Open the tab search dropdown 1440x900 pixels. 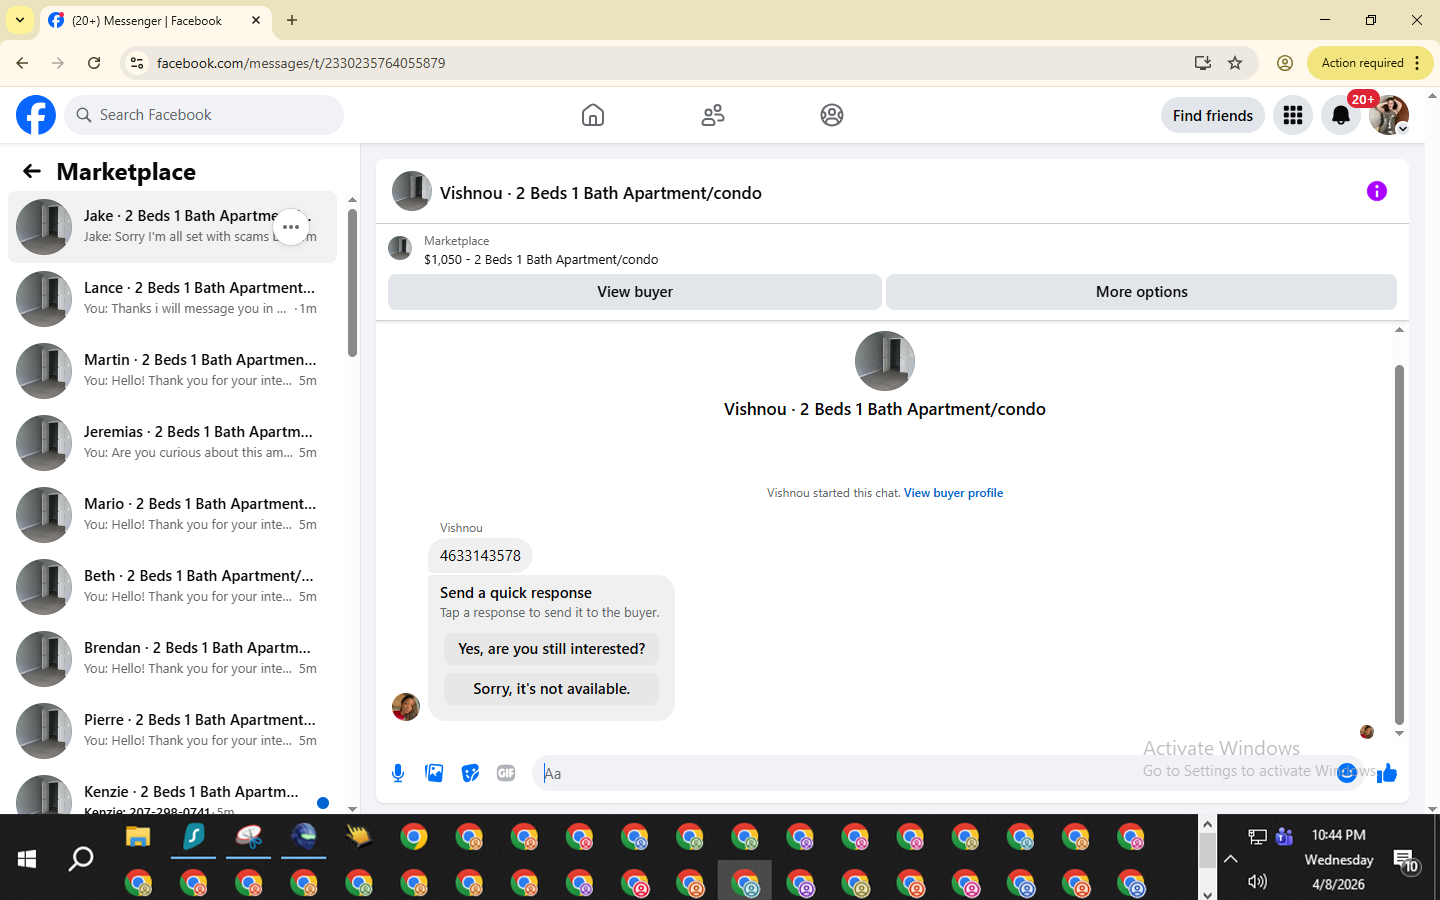pyautogui.click(x=19, y=20)
